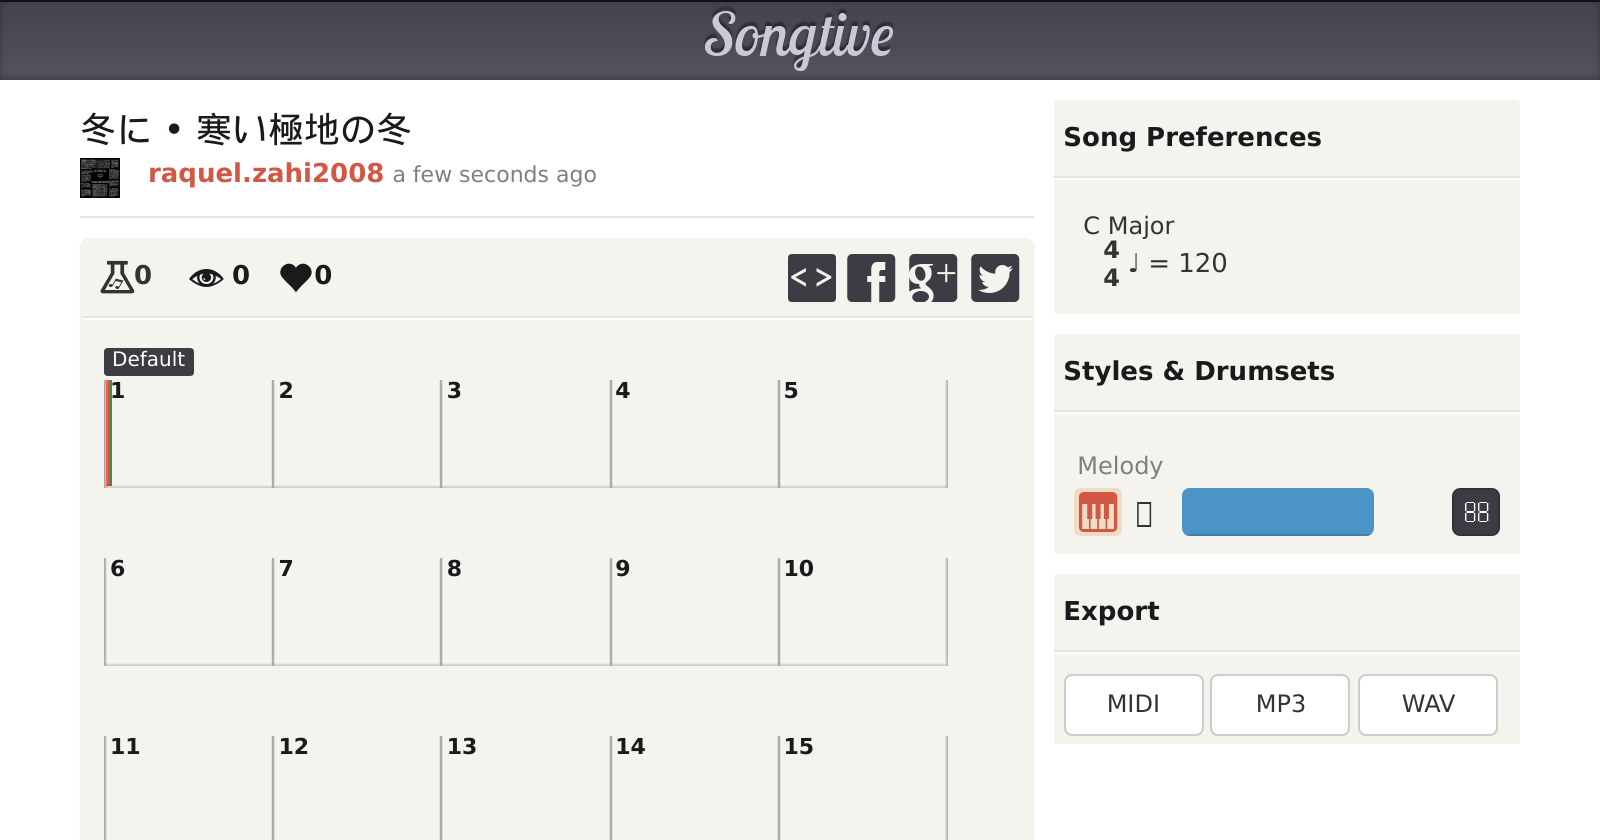Select measure 10 in the song grid

(x=862, y=611)
